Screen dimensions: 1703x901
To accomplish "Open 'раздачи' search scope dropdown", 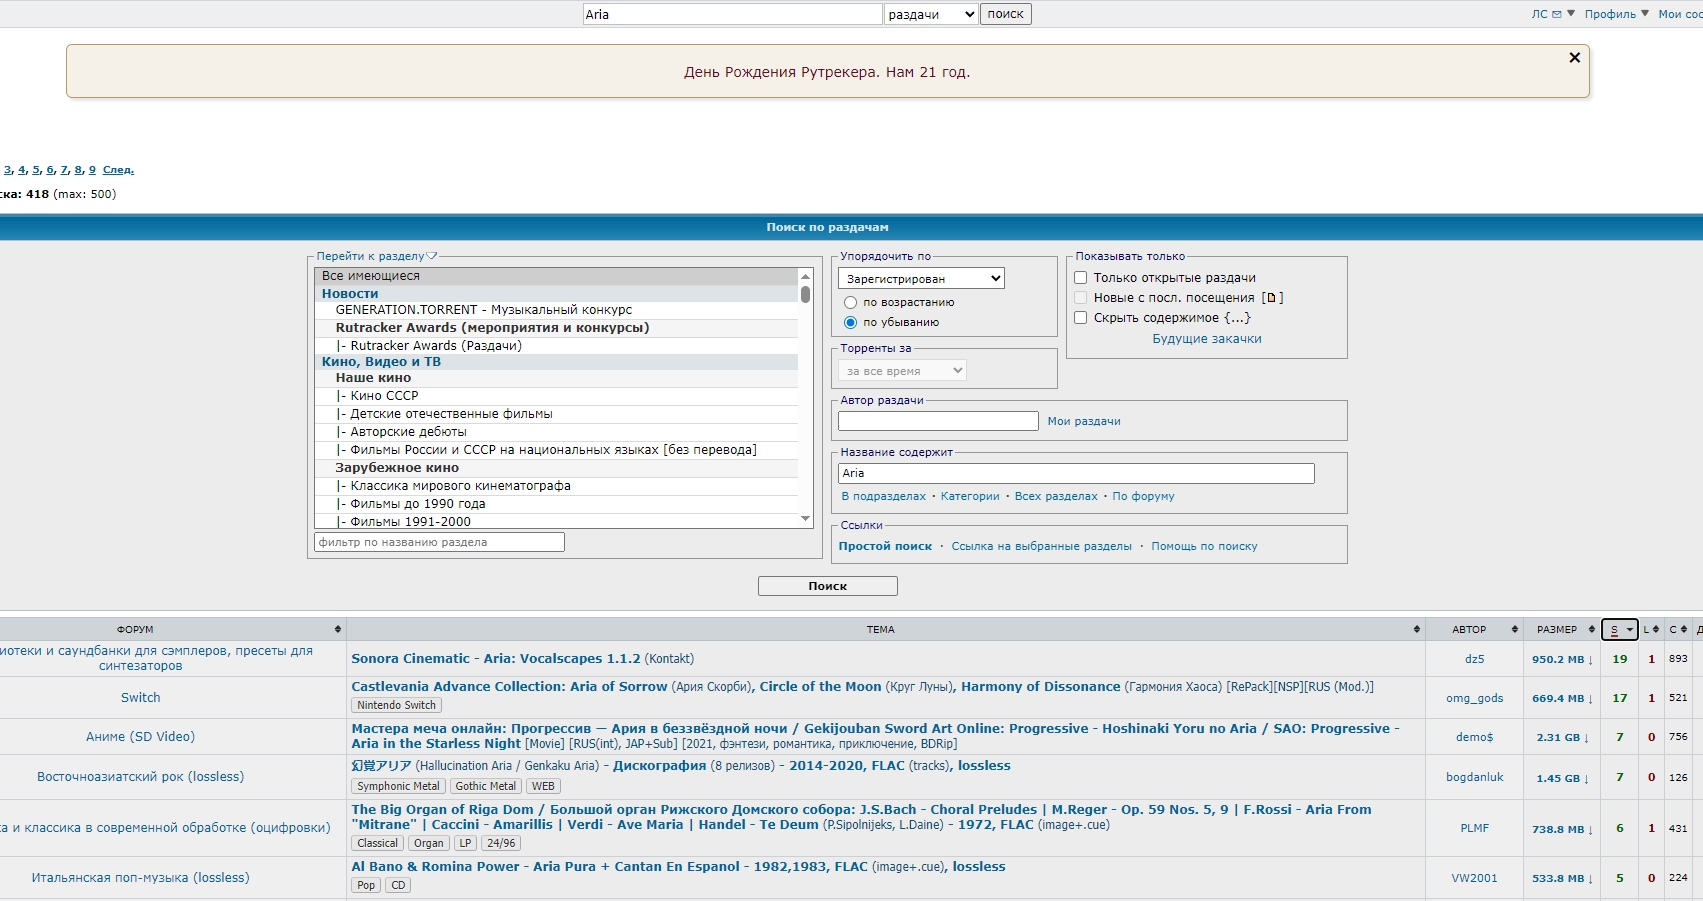I will (930, 14).
